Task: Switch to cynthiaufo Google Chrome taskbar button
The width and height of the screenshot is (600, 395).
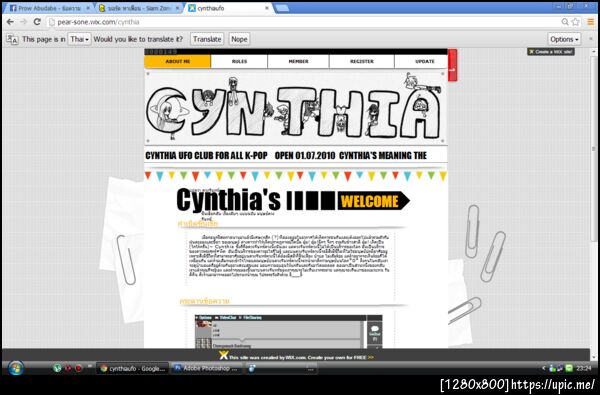Action: 132,369
